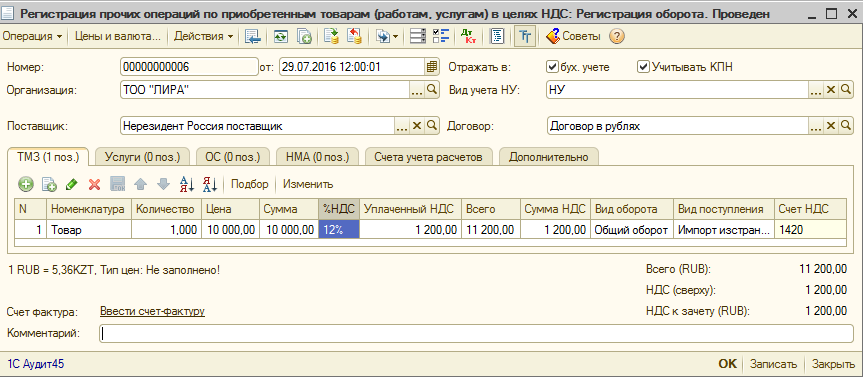Open the create-based-on dropdown icon
Viewport: 863px width, 377px height.
click(387, 37)
